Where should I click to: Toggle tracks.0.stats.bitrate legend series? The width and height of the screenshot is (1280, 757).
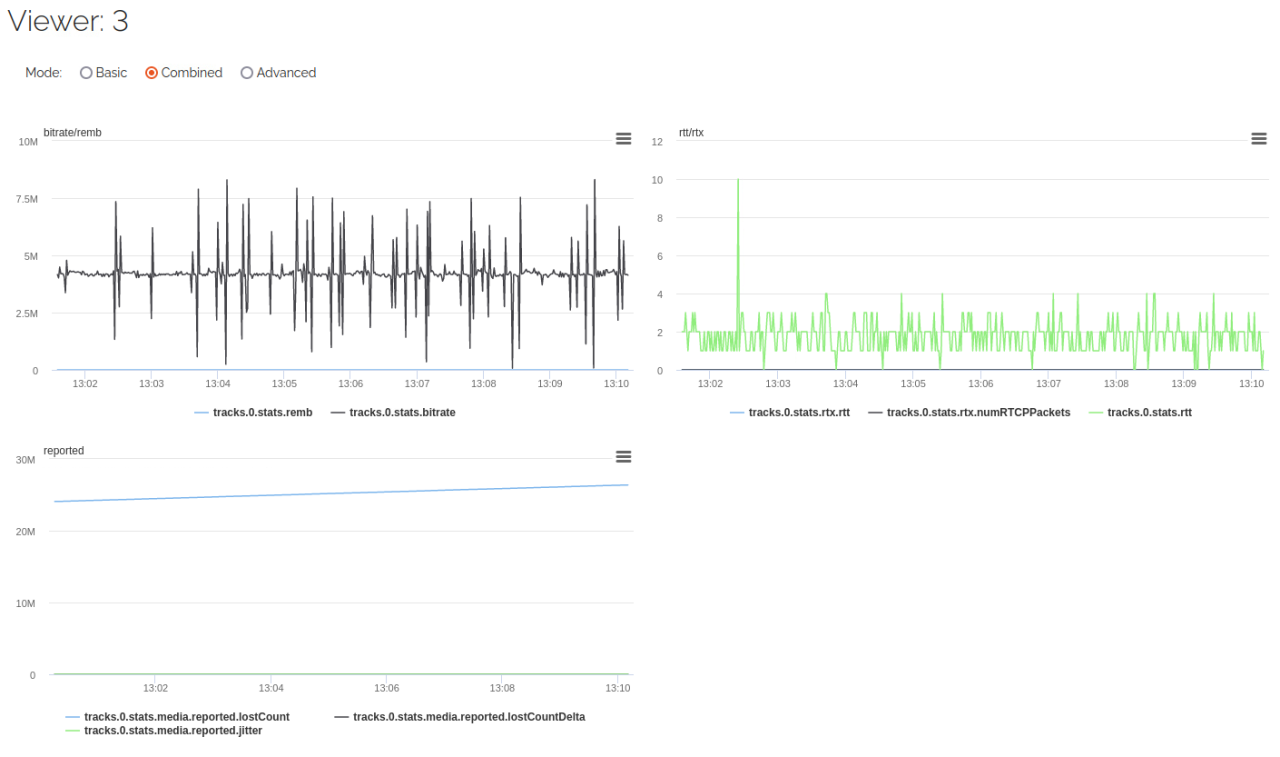tap(393, 412)
